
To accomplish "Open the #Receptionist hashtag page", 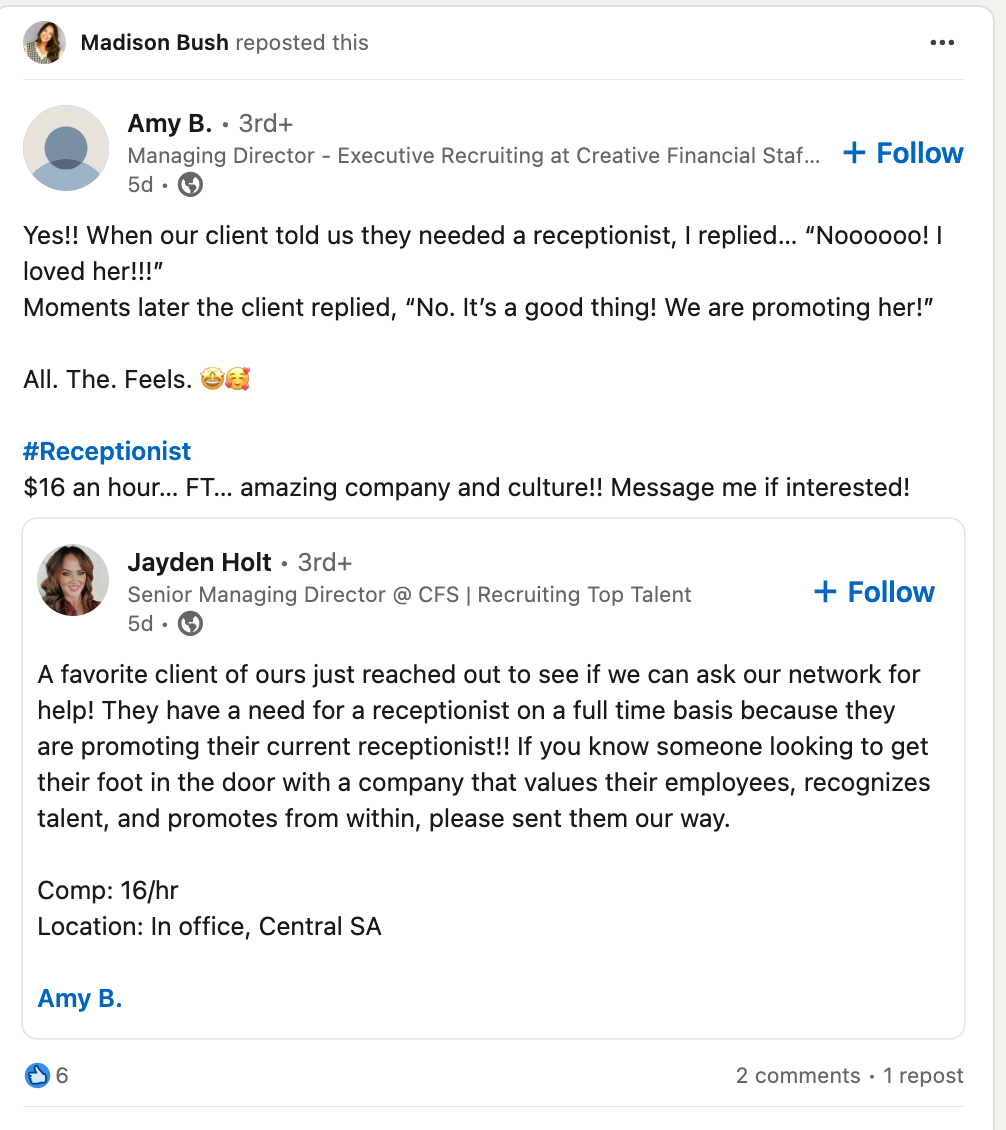I will (106, 451).
